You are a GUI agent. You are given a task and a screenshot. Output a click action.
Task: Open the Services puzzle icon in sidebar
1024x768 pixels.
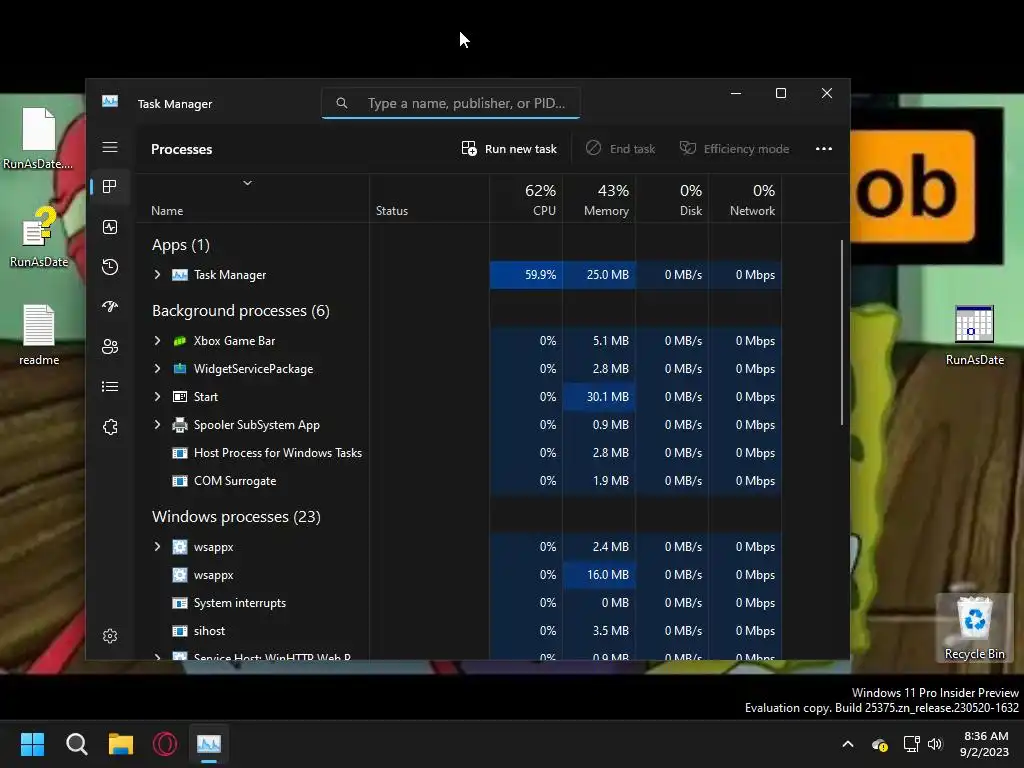(110, 426)
